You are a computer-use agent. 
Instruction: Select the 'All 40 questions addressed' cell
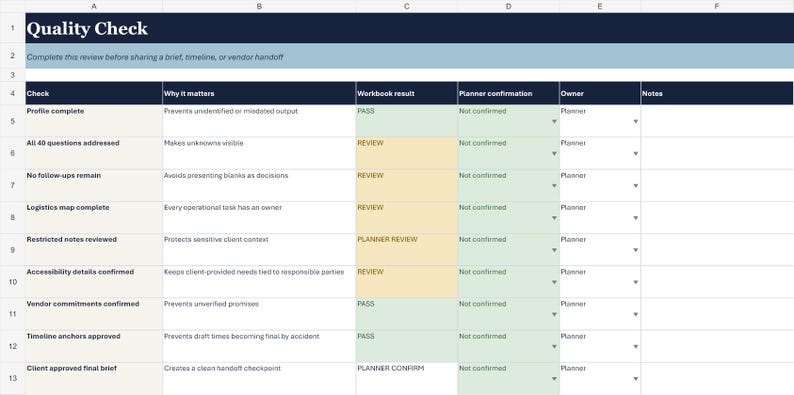(94, 153)
